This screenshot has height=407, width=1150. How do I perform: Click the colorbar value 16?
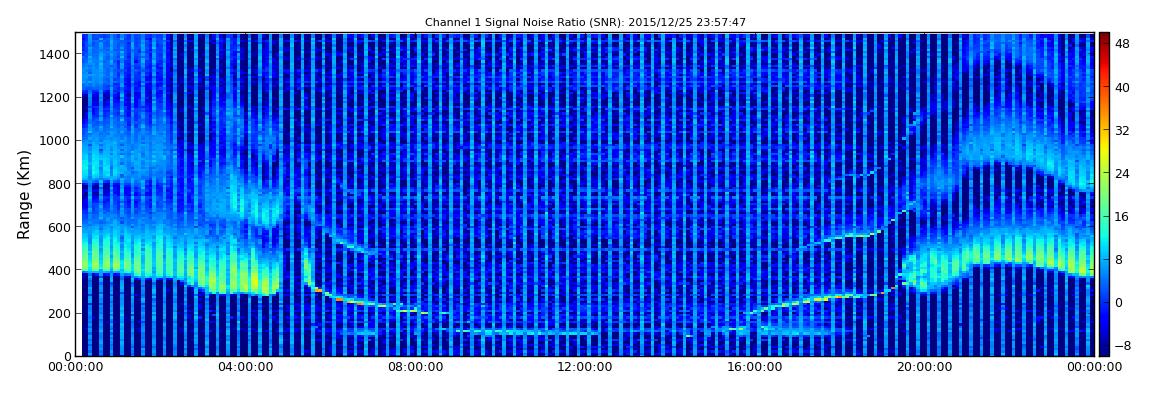click(x=1122, y=216)
